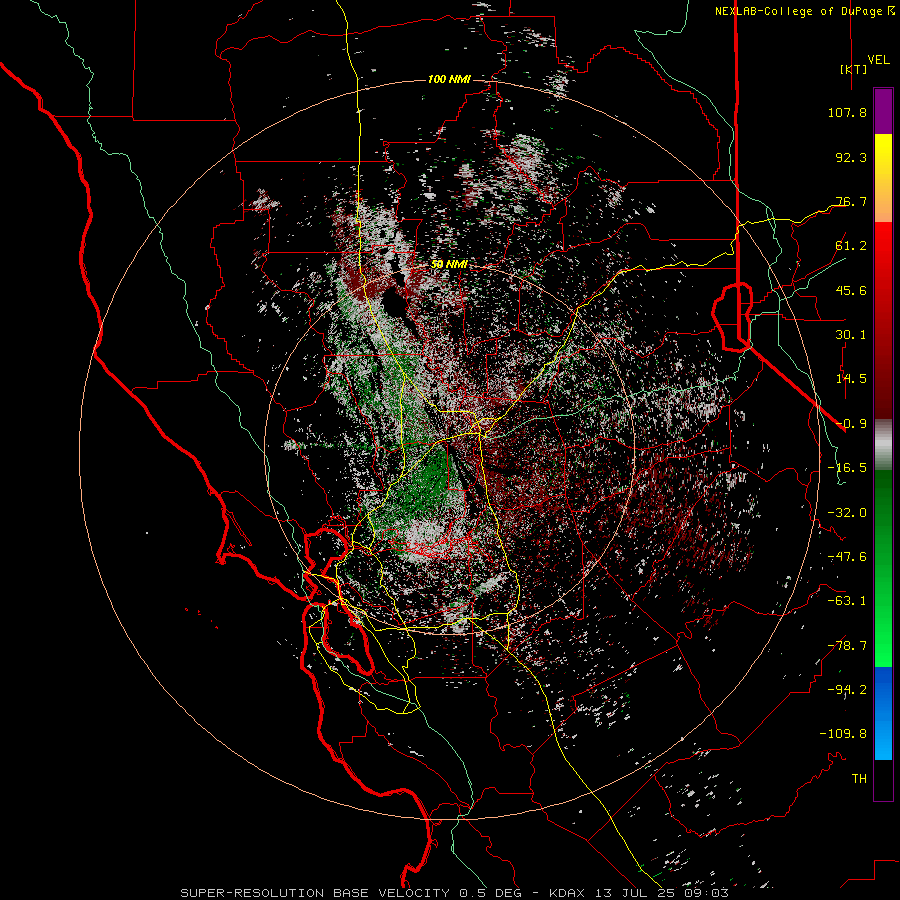Image resolution: width=900 pixels, height=900 pixels.
Task: Pick the purple segment of the color bar
Action: (883, 112)
